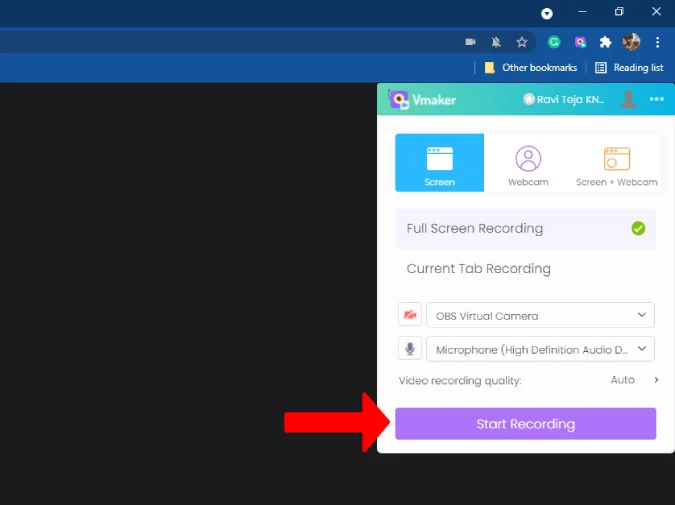Switch to Webcam recording mode

[528, 163]
